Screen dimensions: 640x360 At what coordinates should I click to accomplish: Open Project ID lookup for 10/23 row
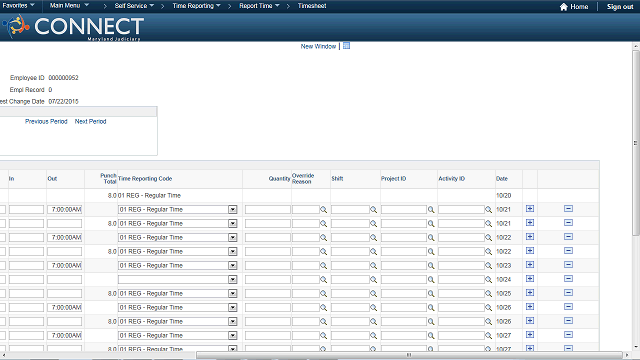[x=431, y=266]
